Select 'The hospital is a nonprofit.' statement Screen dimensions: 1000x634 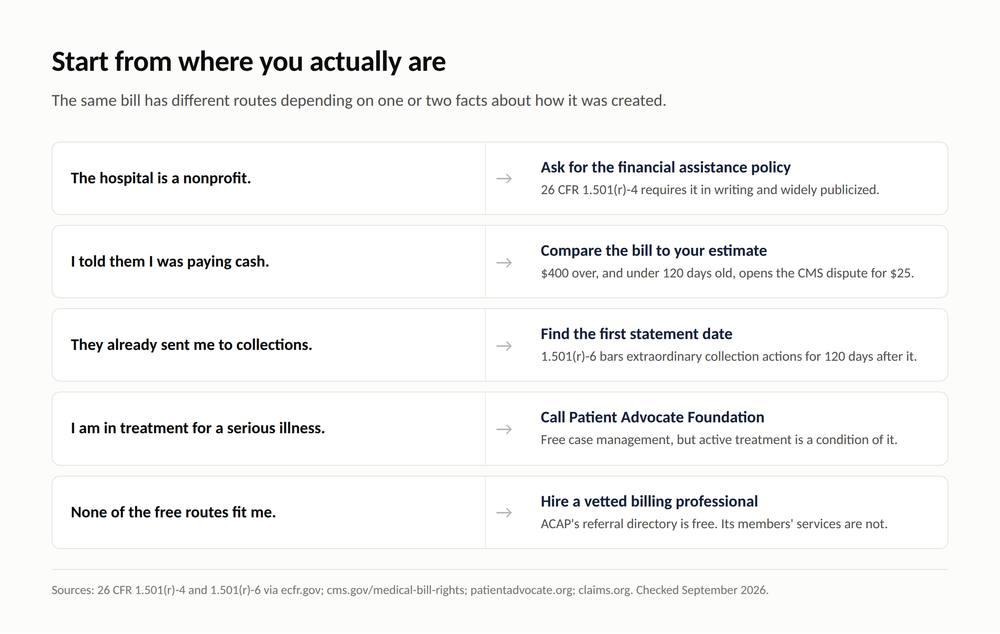point(161,178)
